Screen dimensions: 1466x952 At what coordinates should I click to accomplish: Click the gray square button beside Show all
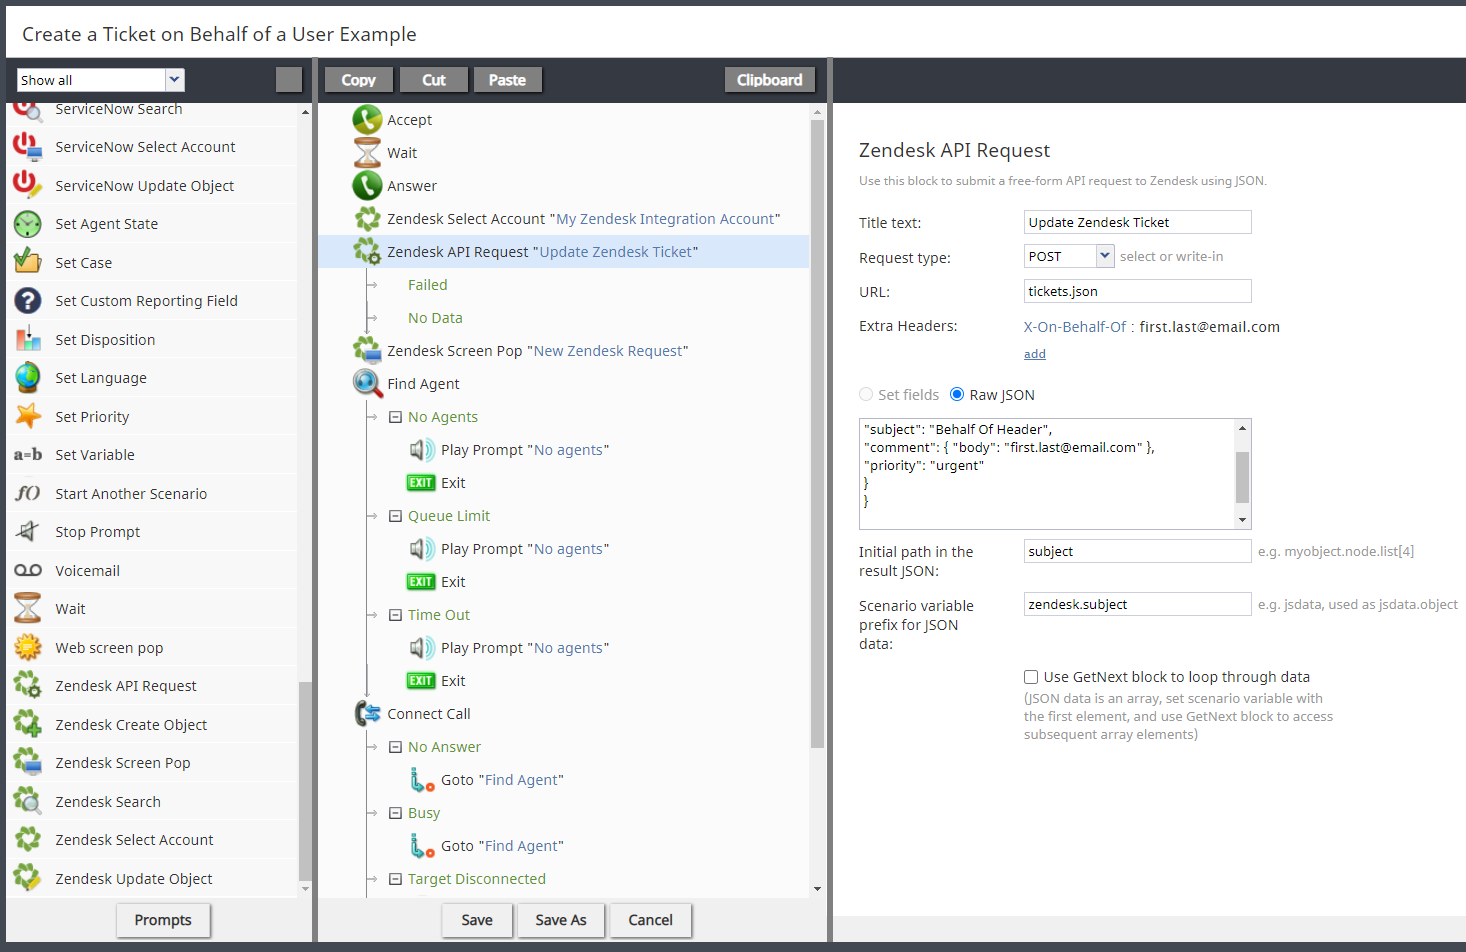point(289,80)
